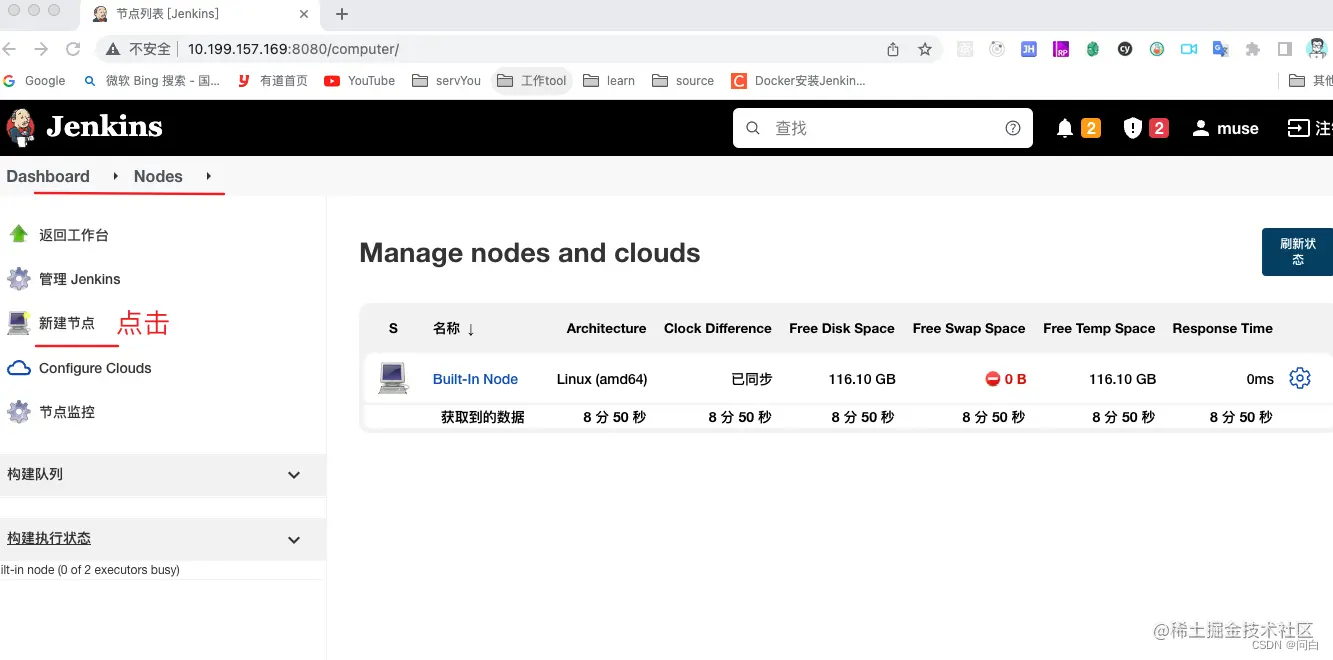
Task: Click the Google Translate extension icon
Action: (x=1221, y=49)
